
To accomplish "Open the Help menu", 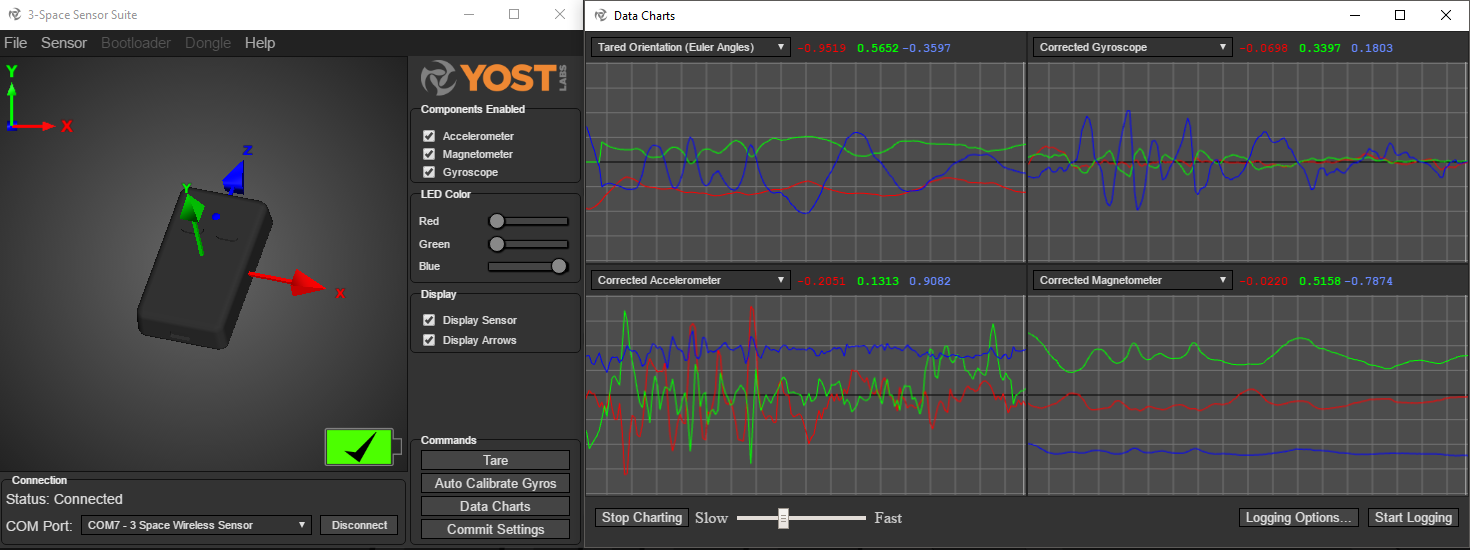I will tap(260, 43).
